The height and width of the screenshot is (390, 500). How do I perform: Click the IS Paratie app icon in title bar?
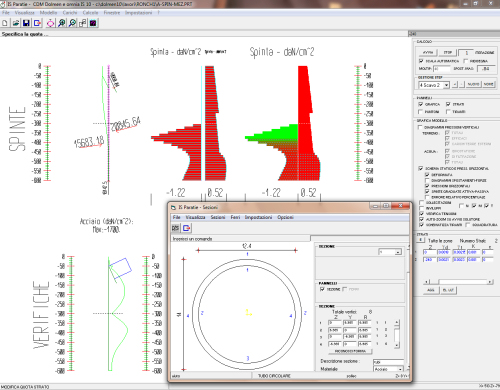tap(3, 4)
